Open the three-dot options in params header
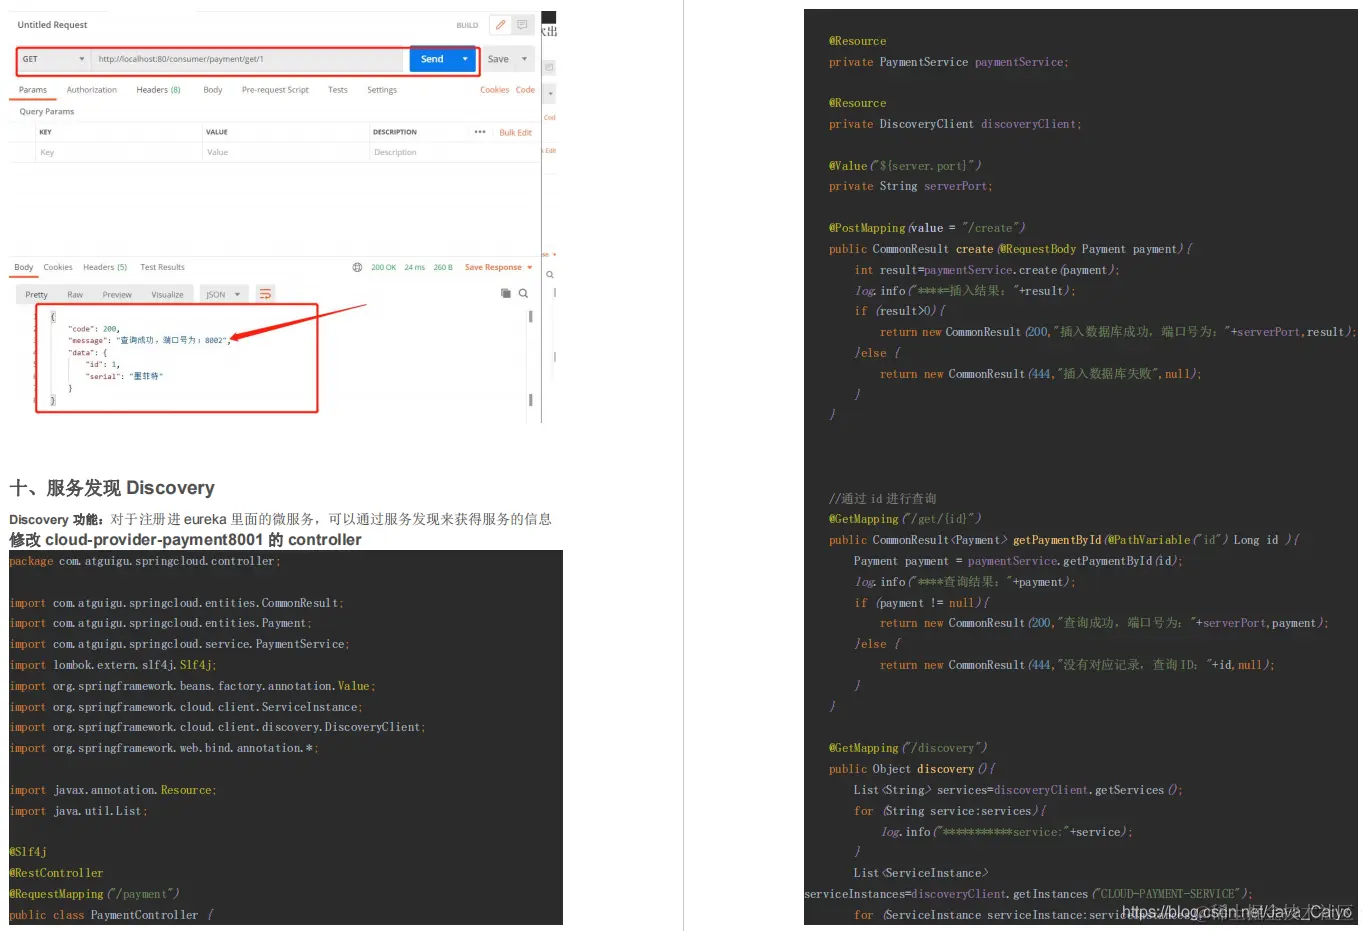The image size is (1362, 931). (480, 132)
